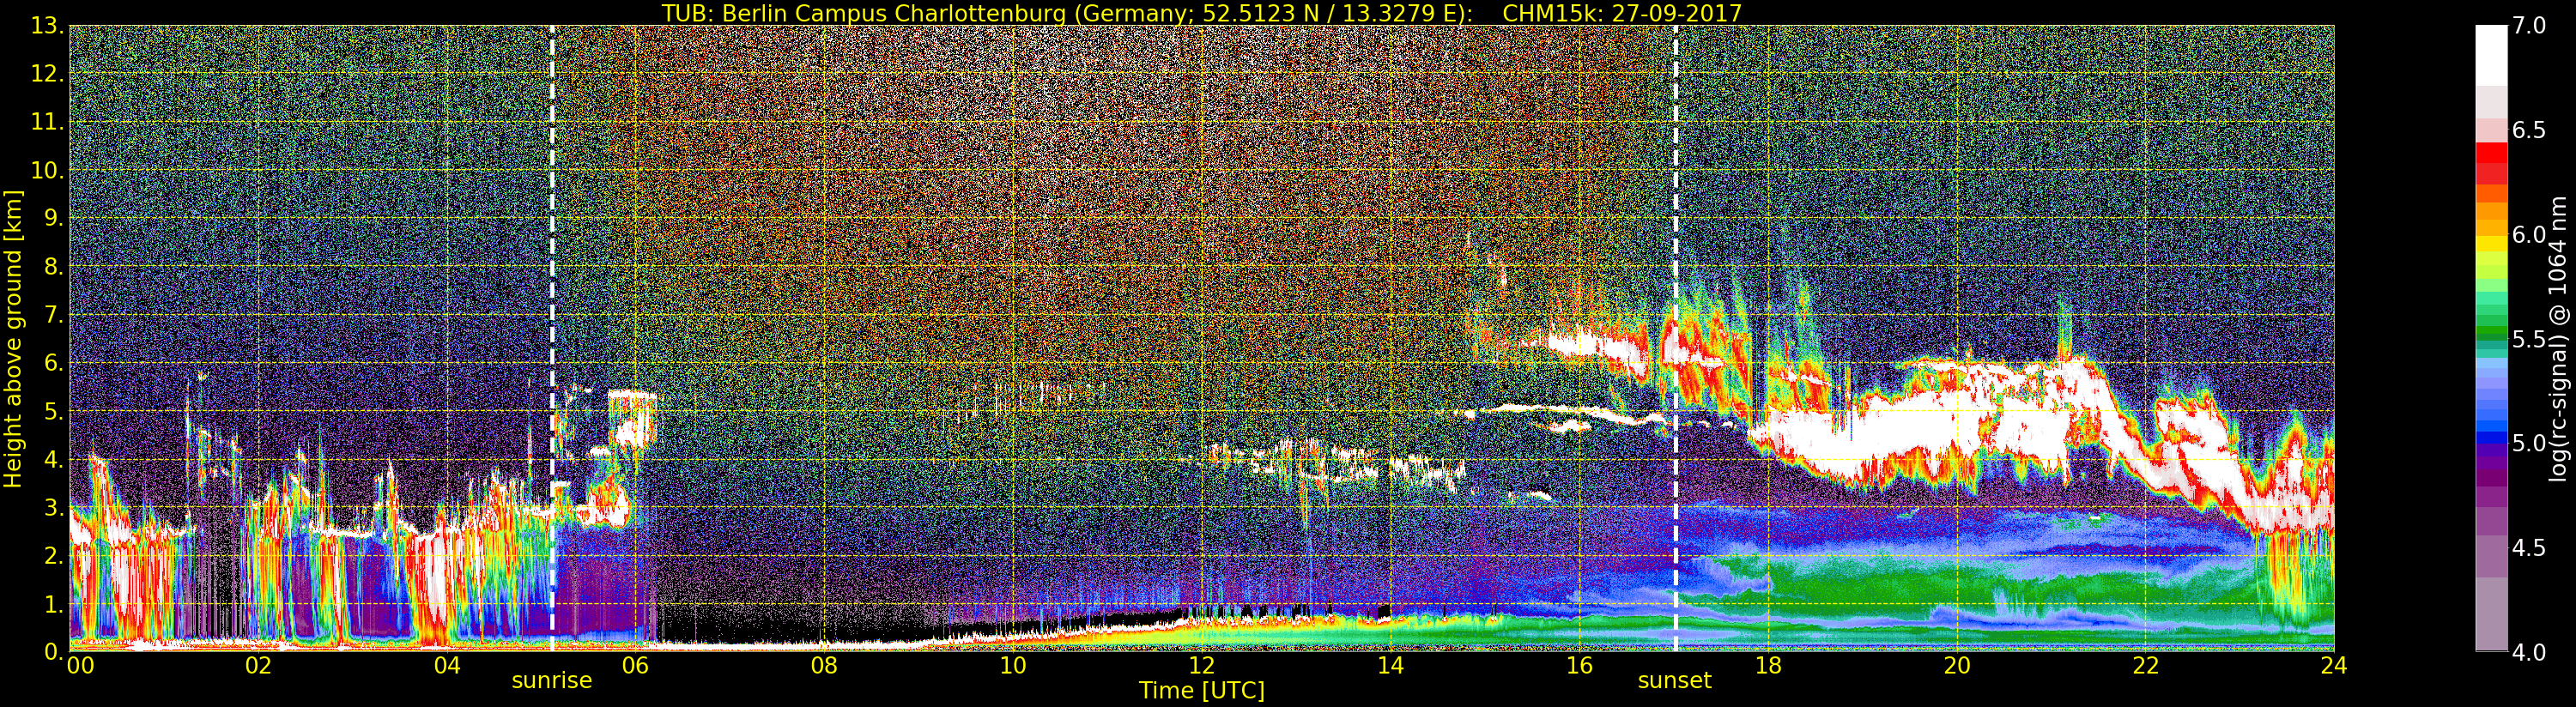Select the '11.' height axis tick label
Image resolution: width=2576 pixels, height=707 pixels.
[48, 122]
